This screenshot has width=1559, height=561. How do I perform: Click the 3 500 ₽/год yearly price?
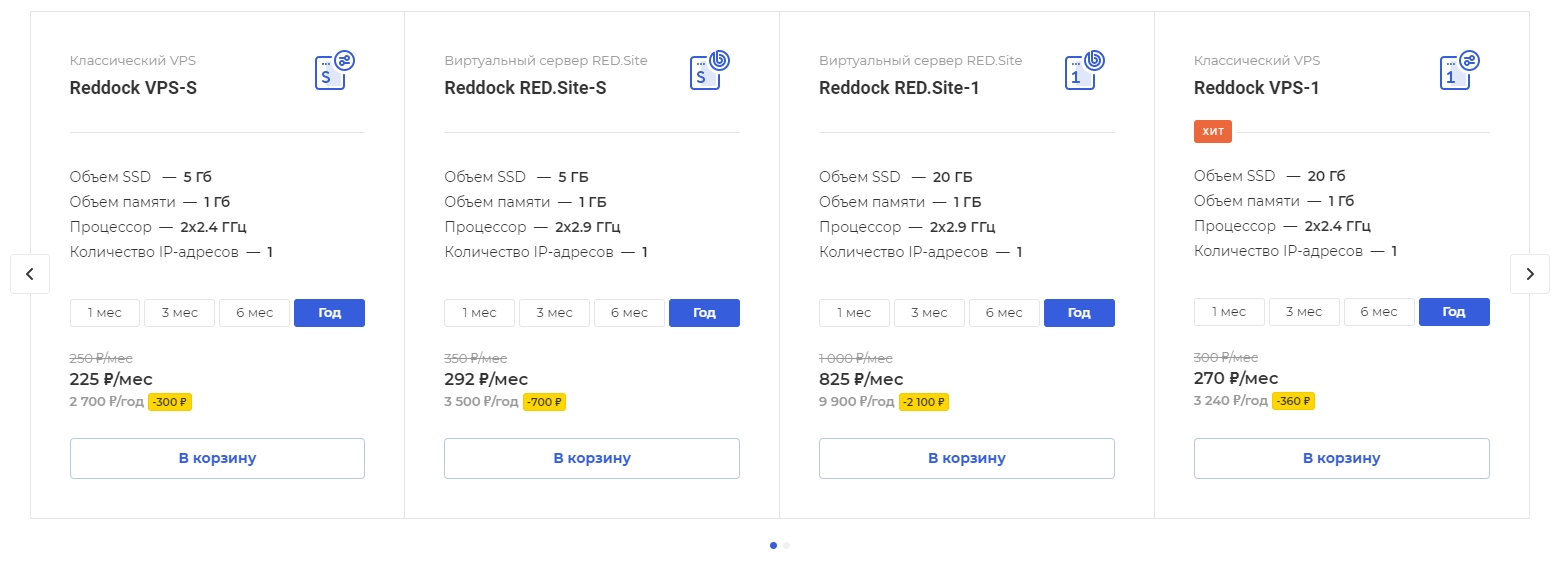point(482,402)
